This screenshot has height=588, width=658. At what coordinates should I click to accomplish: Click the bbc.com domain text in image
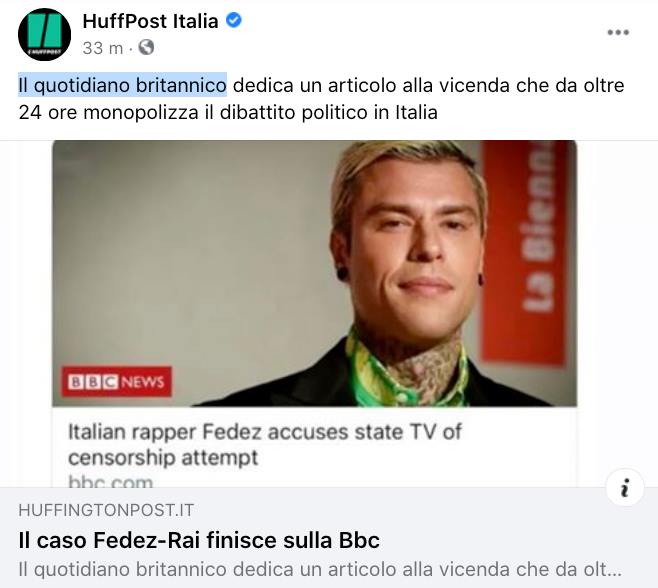[x=110, y=481]
